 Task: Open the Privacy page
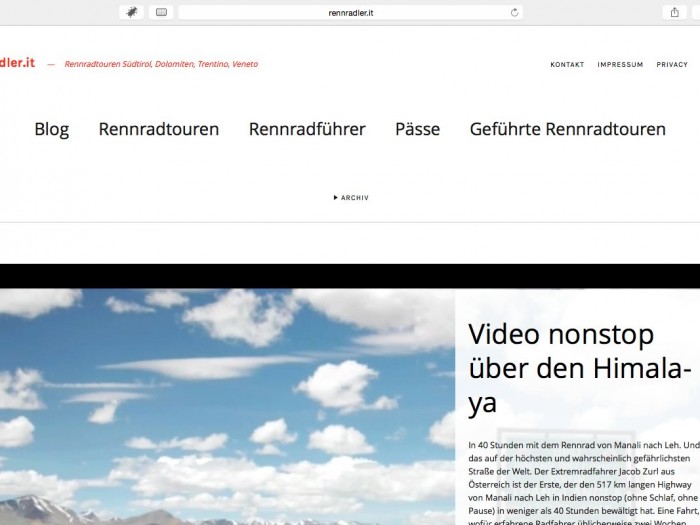click(x=672, y=64)
